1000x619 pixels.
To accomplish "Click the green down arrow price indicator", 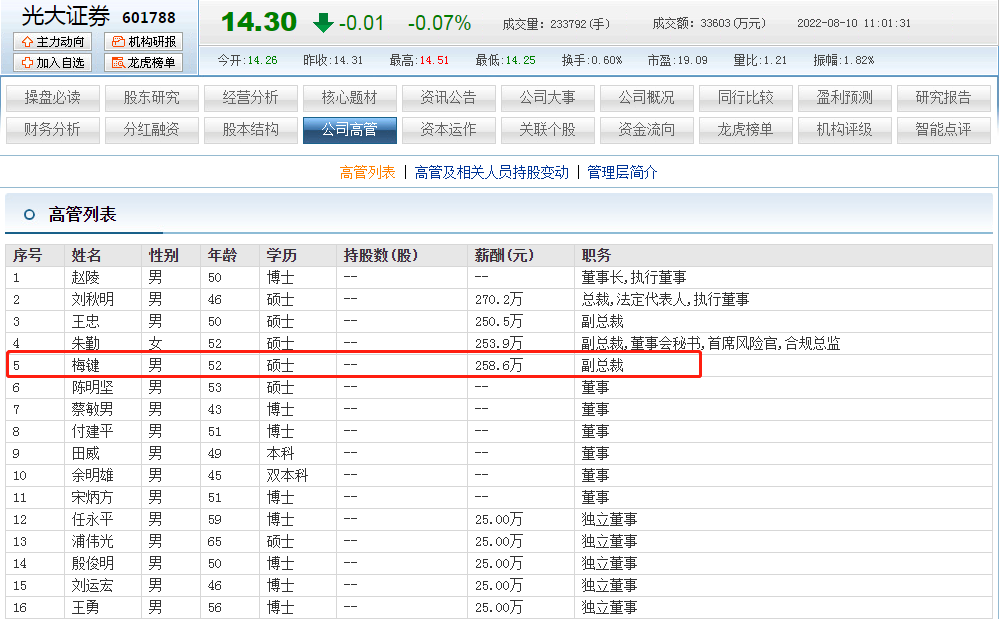I will [x=323, y=23].
